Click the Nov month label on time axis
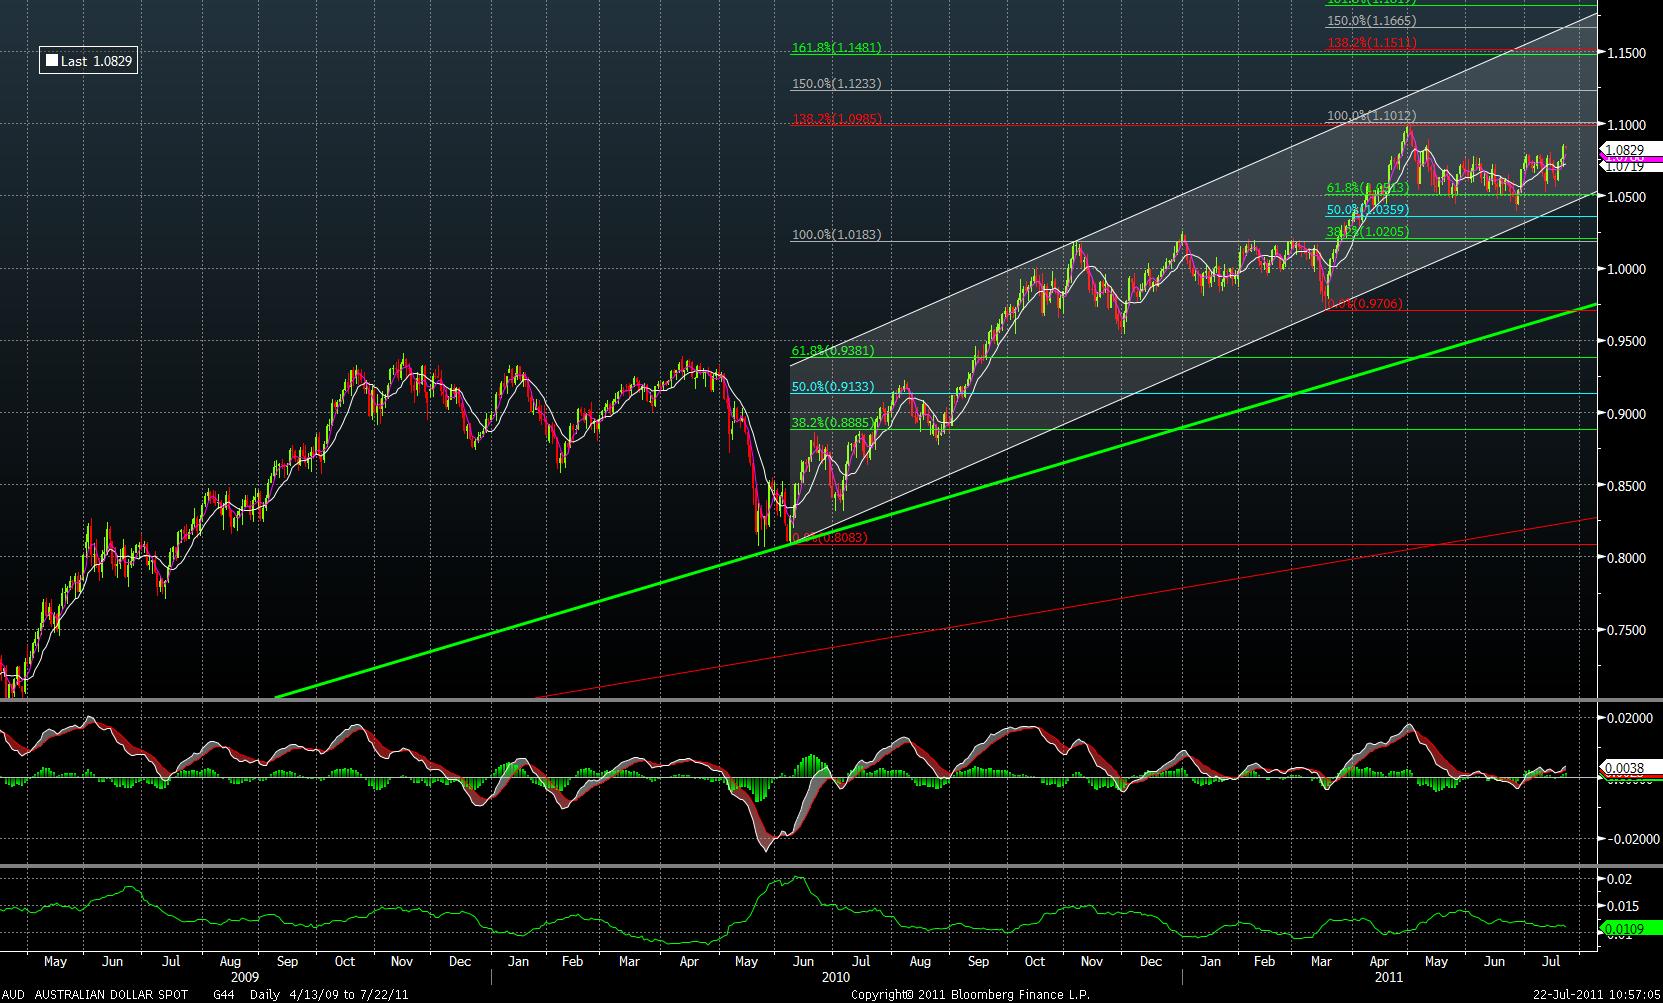 [401, 962]
